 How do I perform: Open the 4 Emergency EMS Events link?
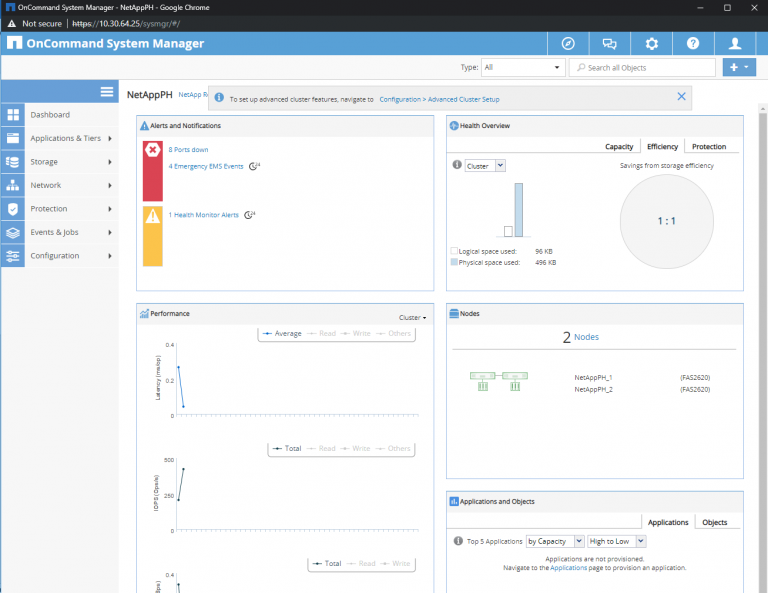pyautogui.click(x=206, y=166)
